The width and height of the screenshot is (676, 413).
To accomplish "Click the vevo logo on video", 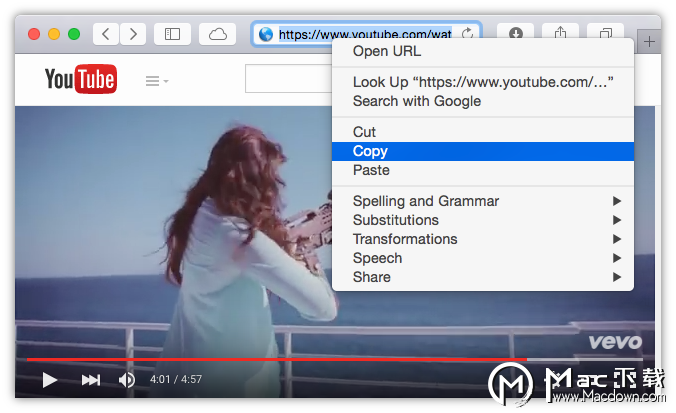I will click(615, 342).
